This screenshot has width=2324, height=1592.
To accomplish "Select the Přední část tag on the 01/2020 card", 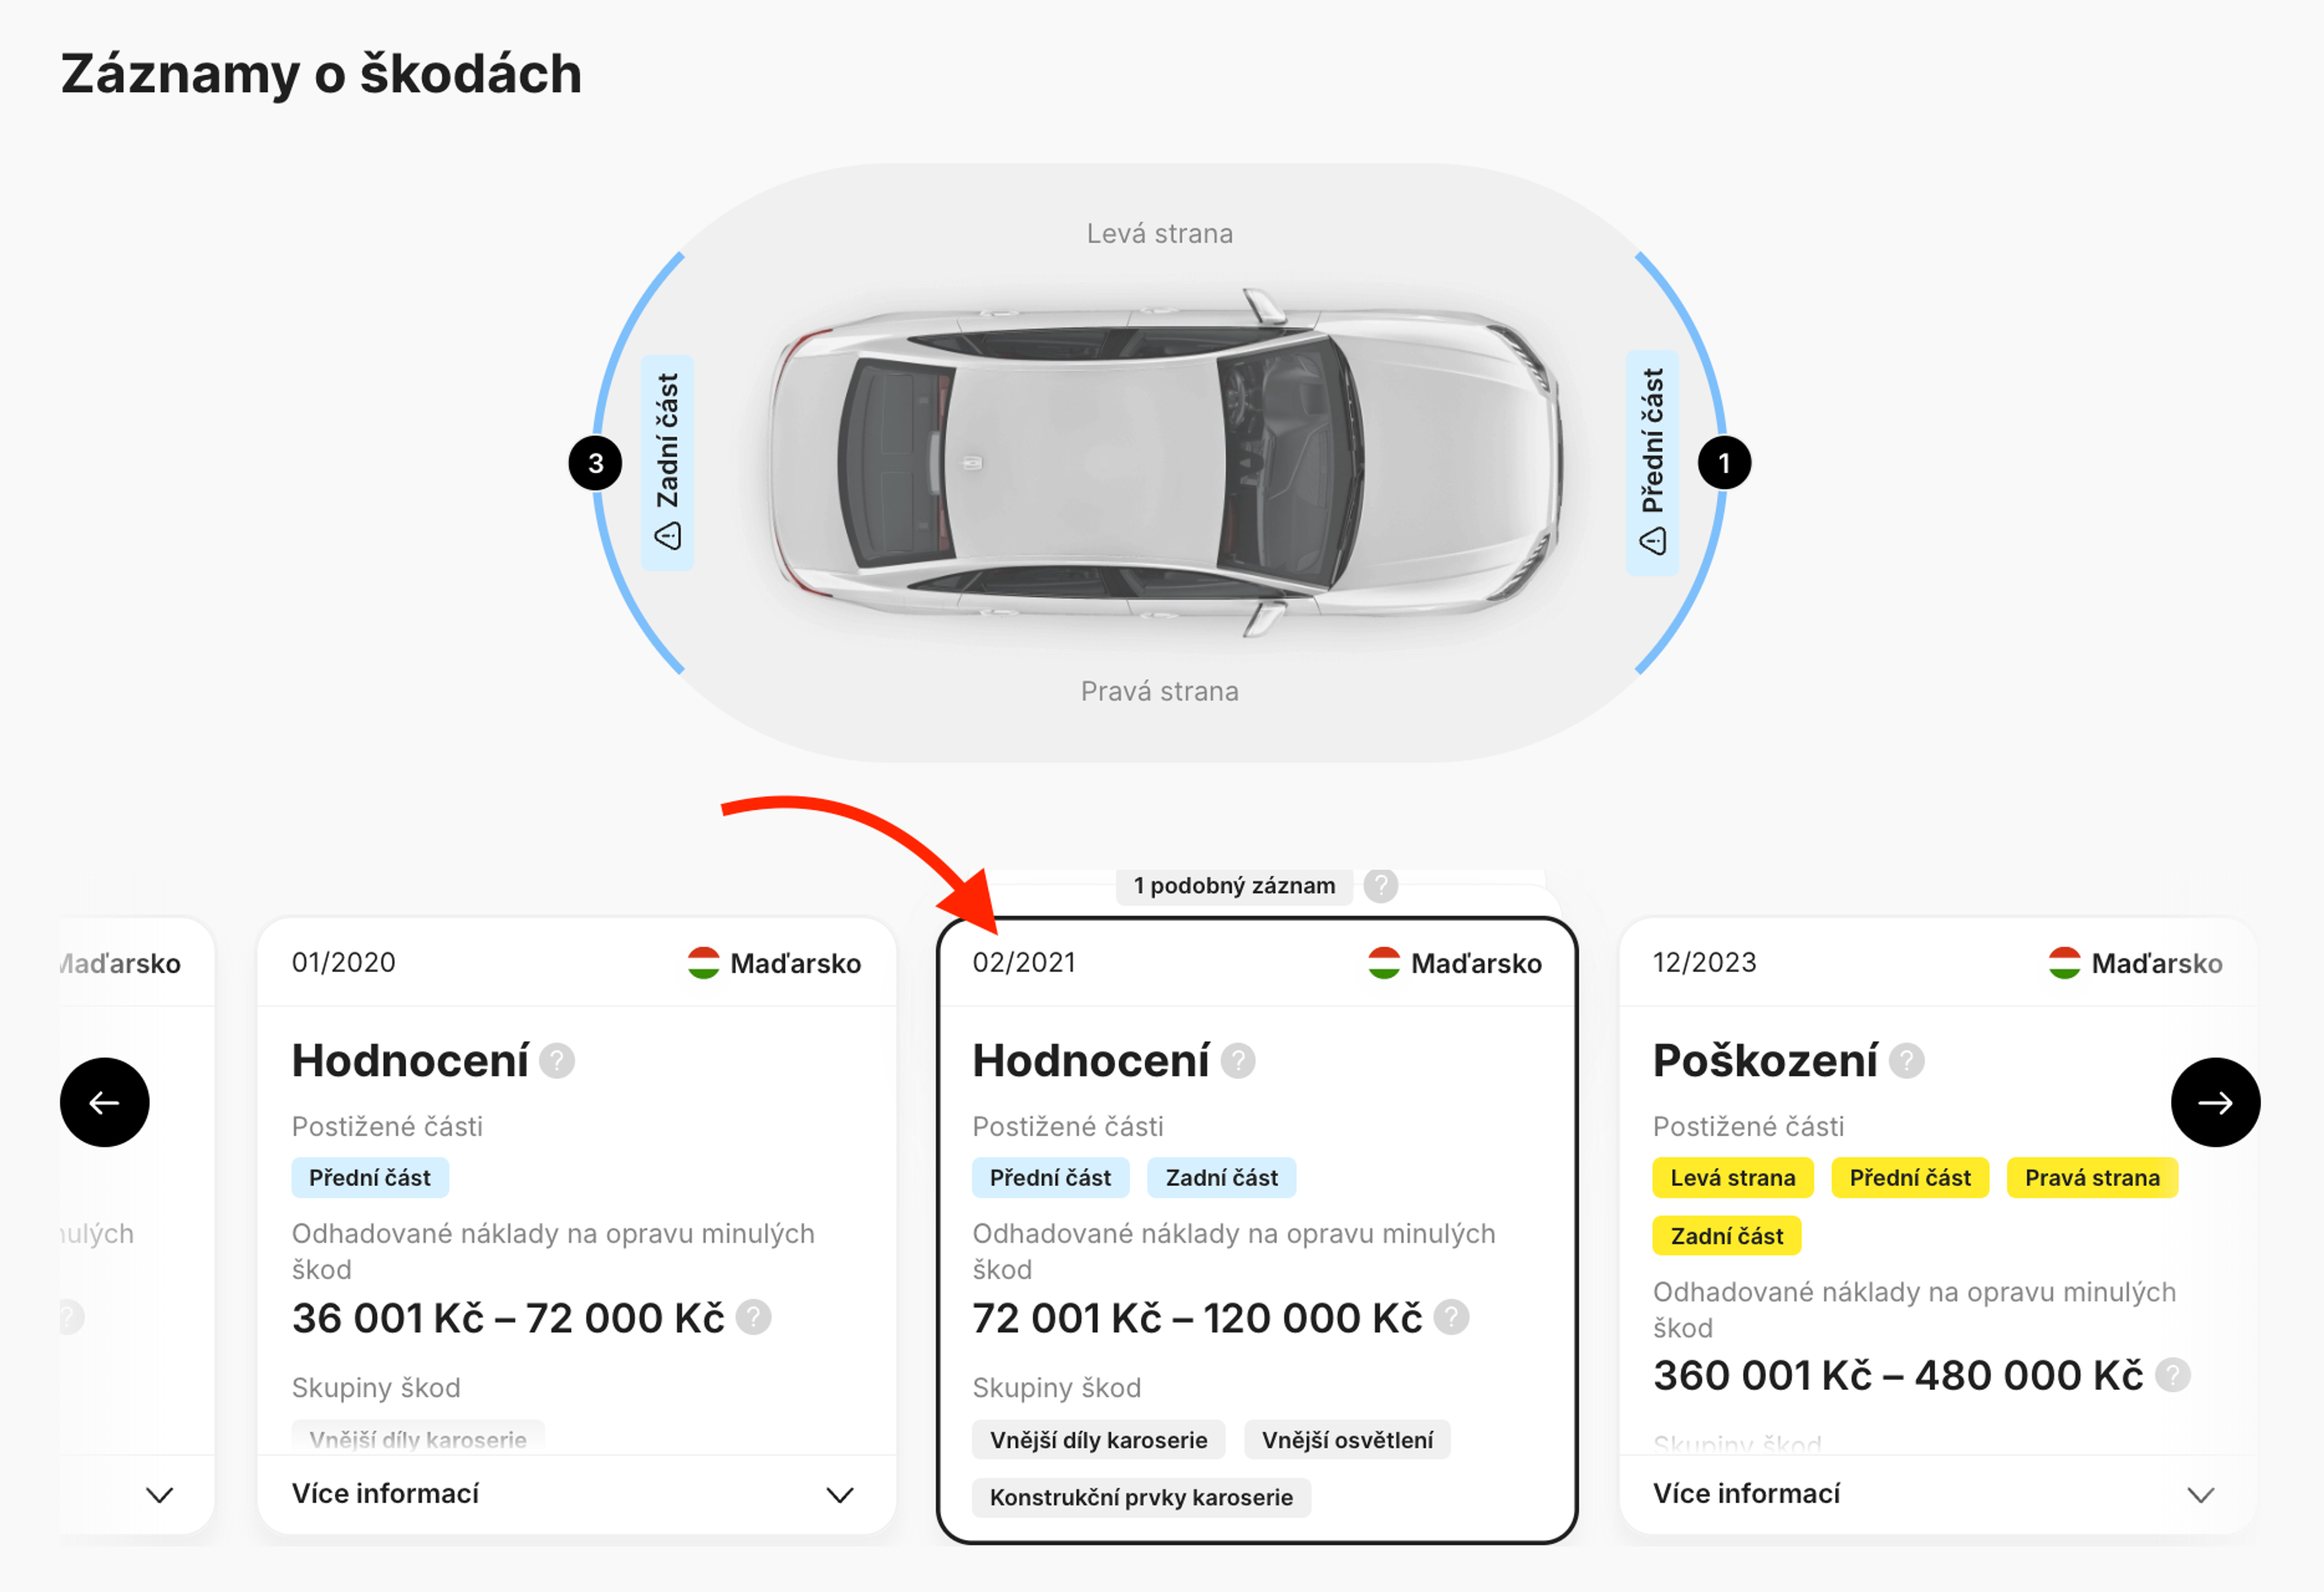I will tap(370, 1177).
